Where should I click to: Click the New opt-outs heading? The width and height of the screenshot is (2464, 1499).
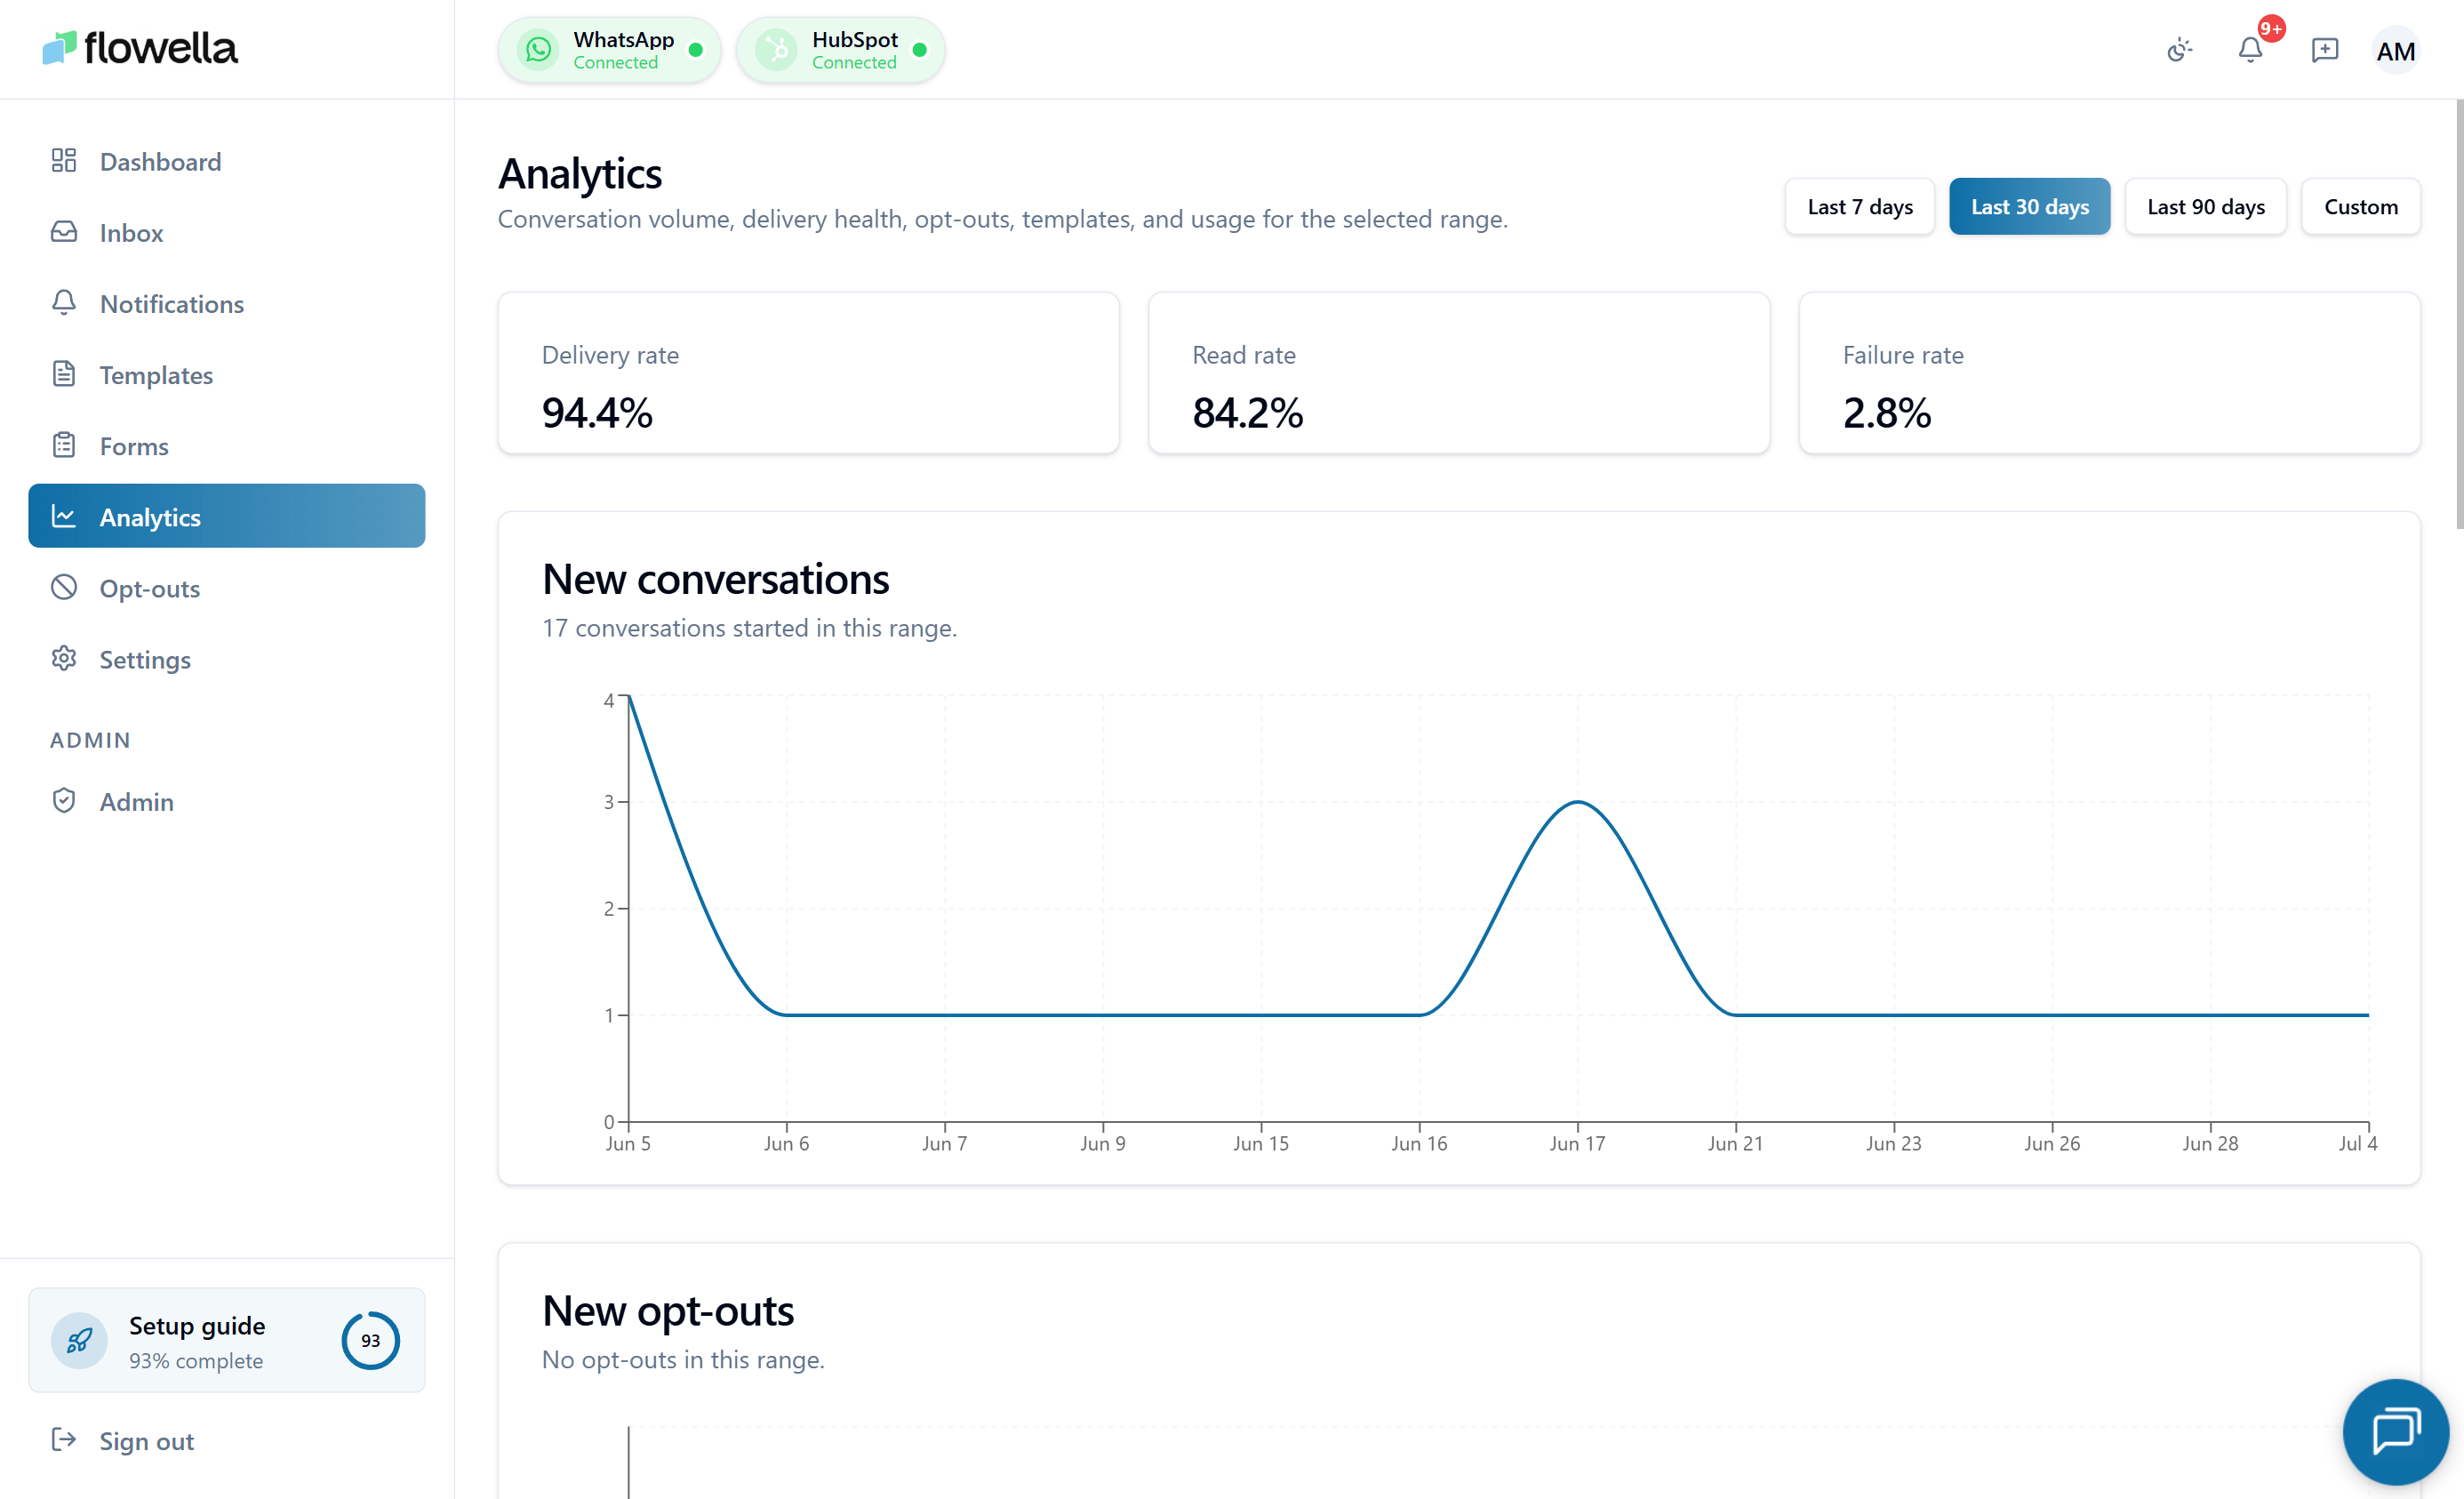pos(668,1311)
